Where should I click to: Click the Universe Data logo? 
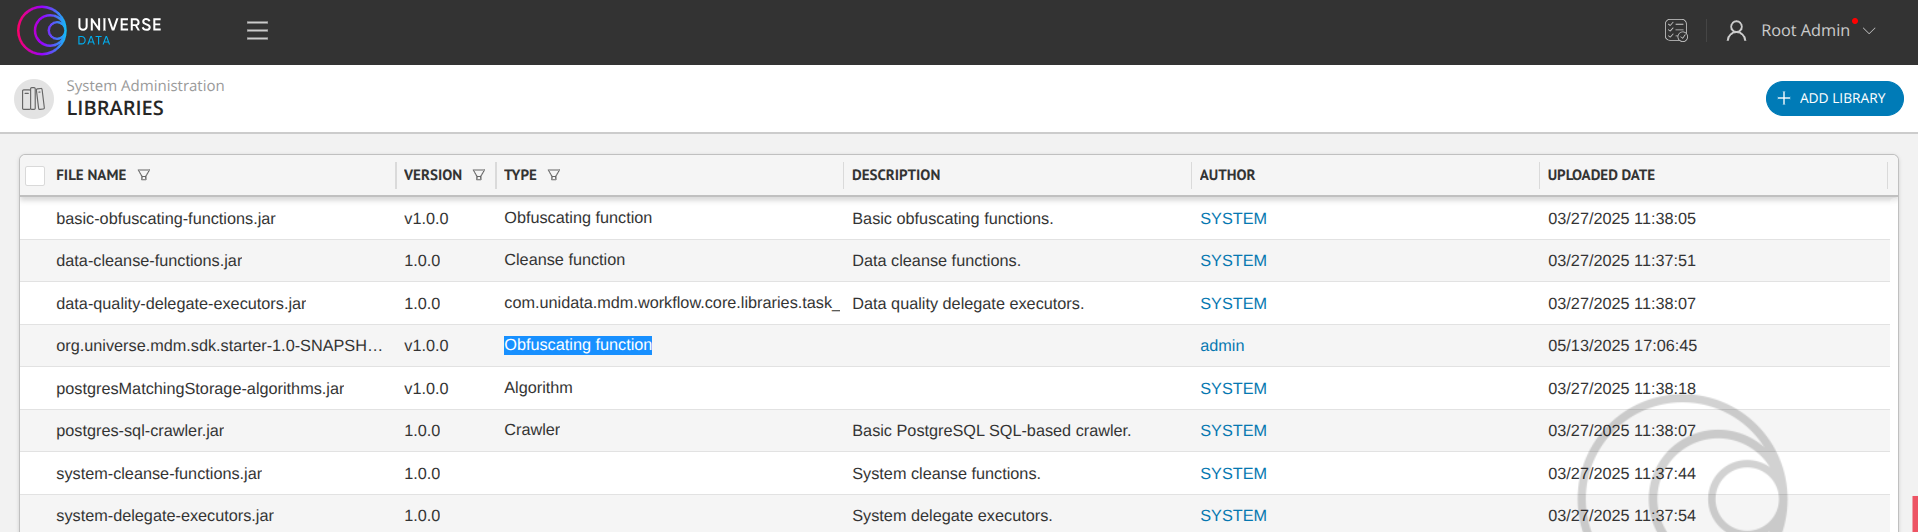point(89,31)
